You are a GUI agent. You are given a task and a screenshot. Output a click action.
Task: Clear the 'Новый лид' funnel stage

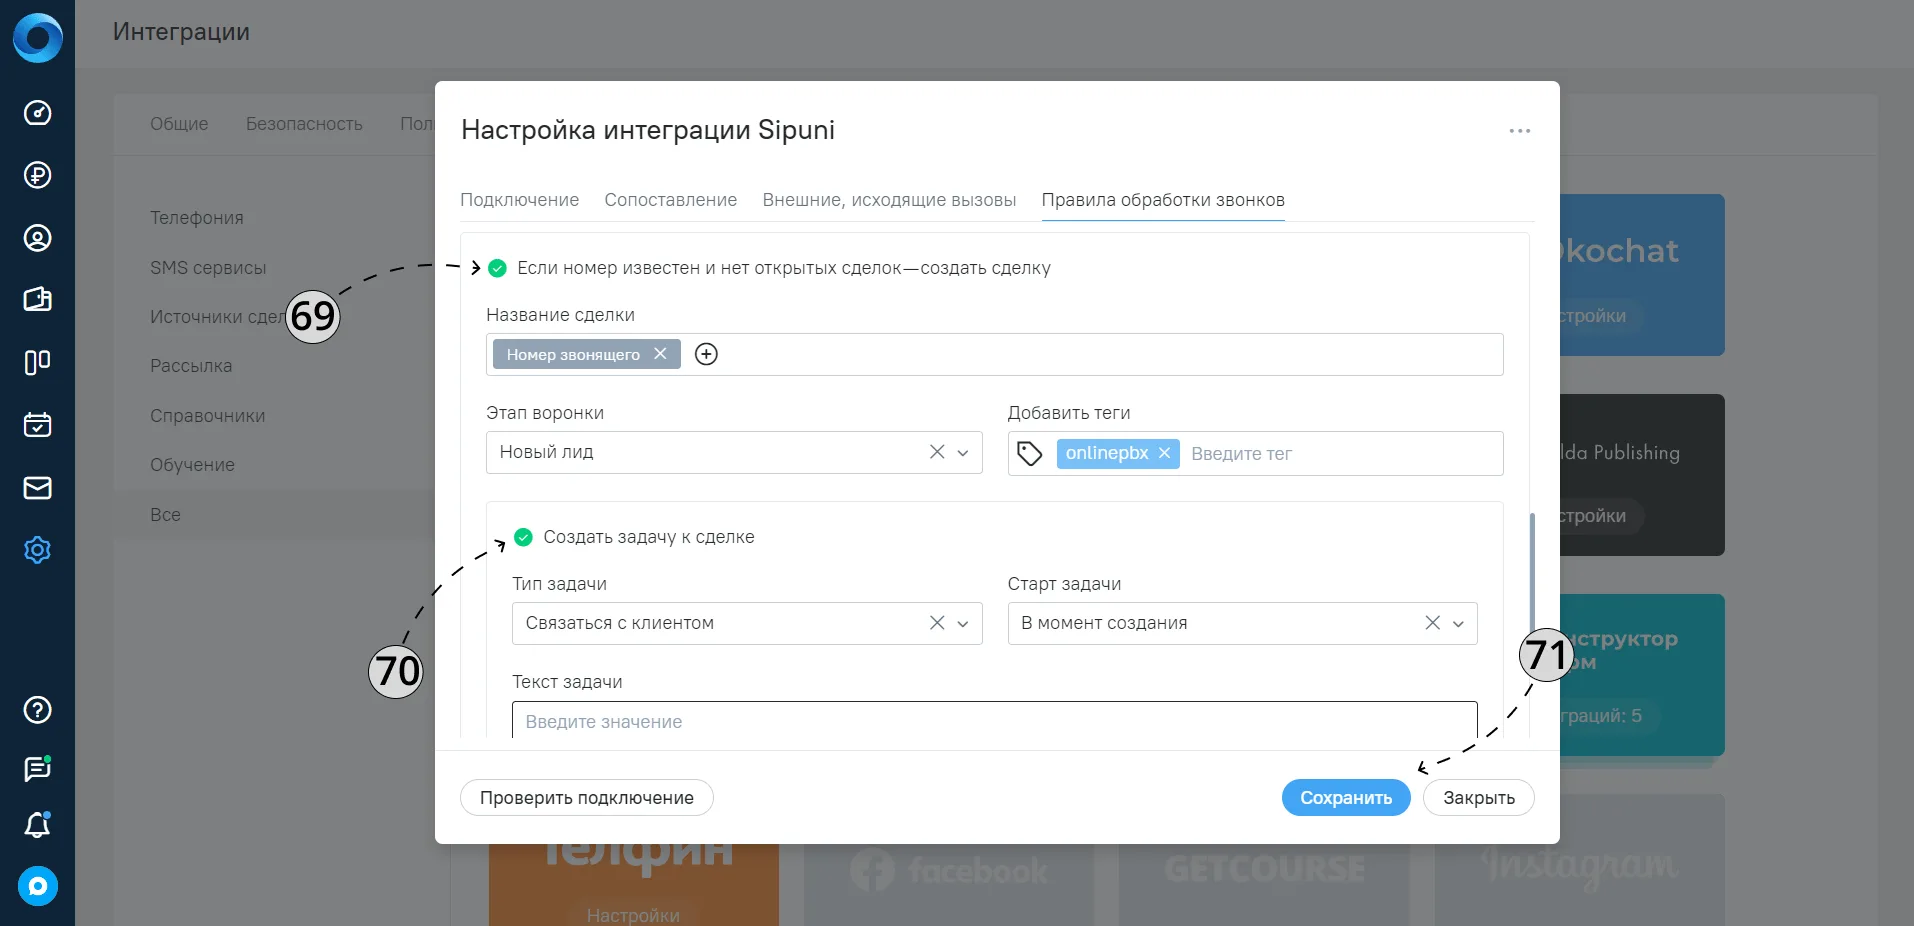(937, 452)
